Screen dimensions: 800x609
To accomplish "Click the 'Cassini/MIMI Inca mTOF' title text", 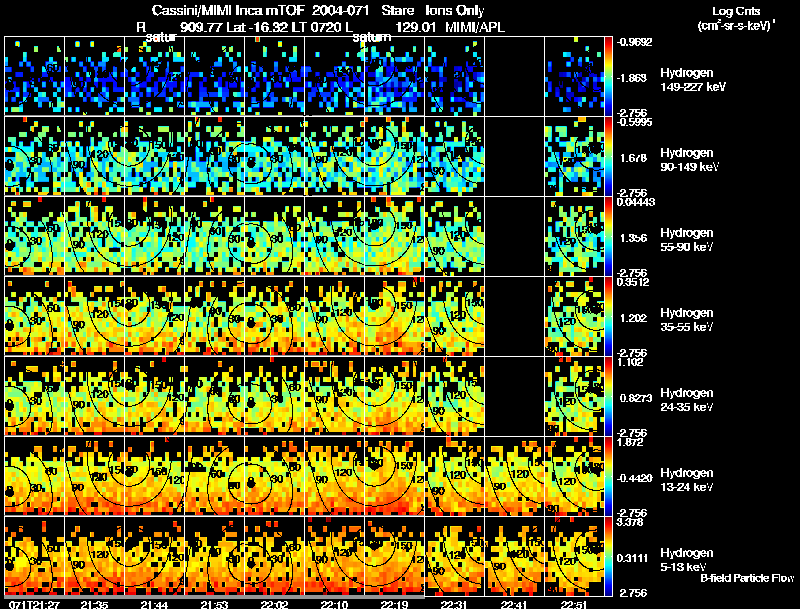I will [x=228, y=11].
